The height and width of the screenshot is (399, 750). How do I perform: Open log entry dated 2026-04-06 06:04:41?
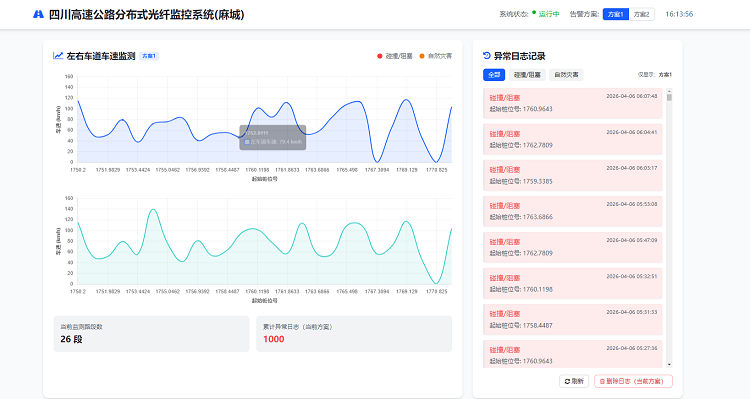click(x=573, y=139)
